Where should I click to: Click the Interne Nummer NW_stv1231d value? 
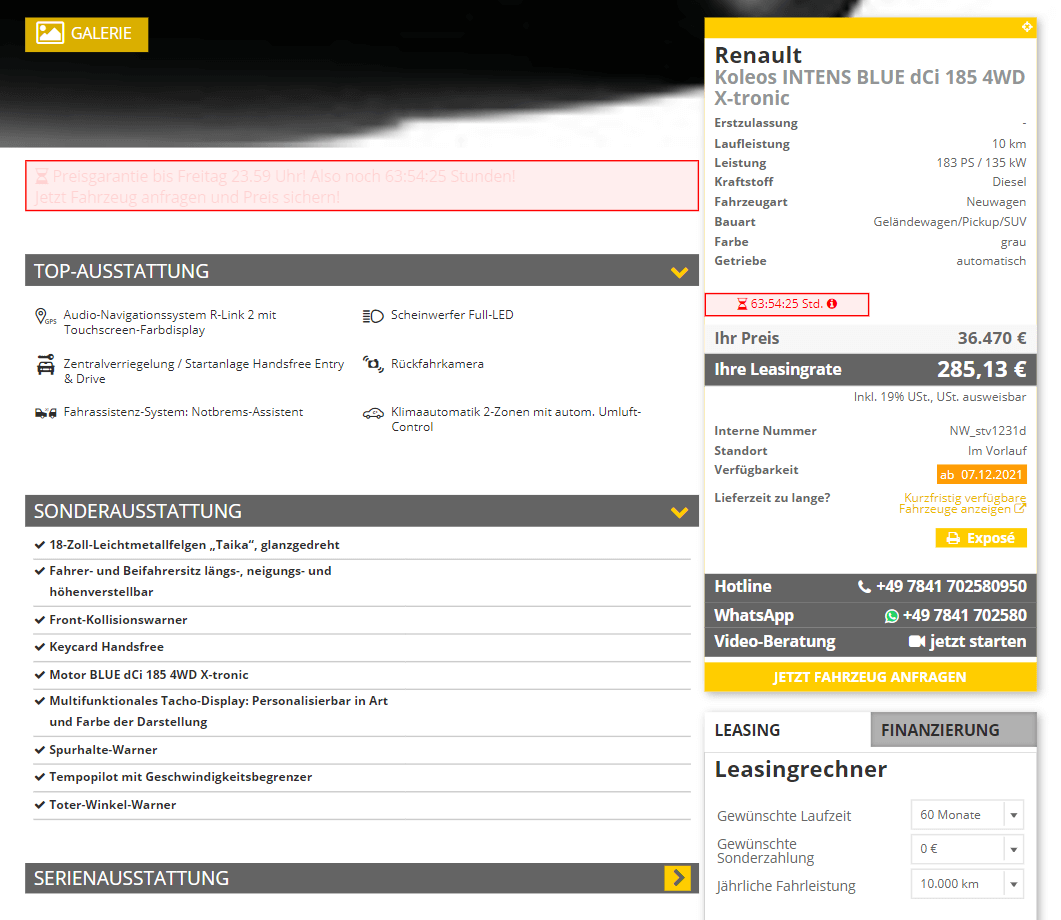pos(987,431)
